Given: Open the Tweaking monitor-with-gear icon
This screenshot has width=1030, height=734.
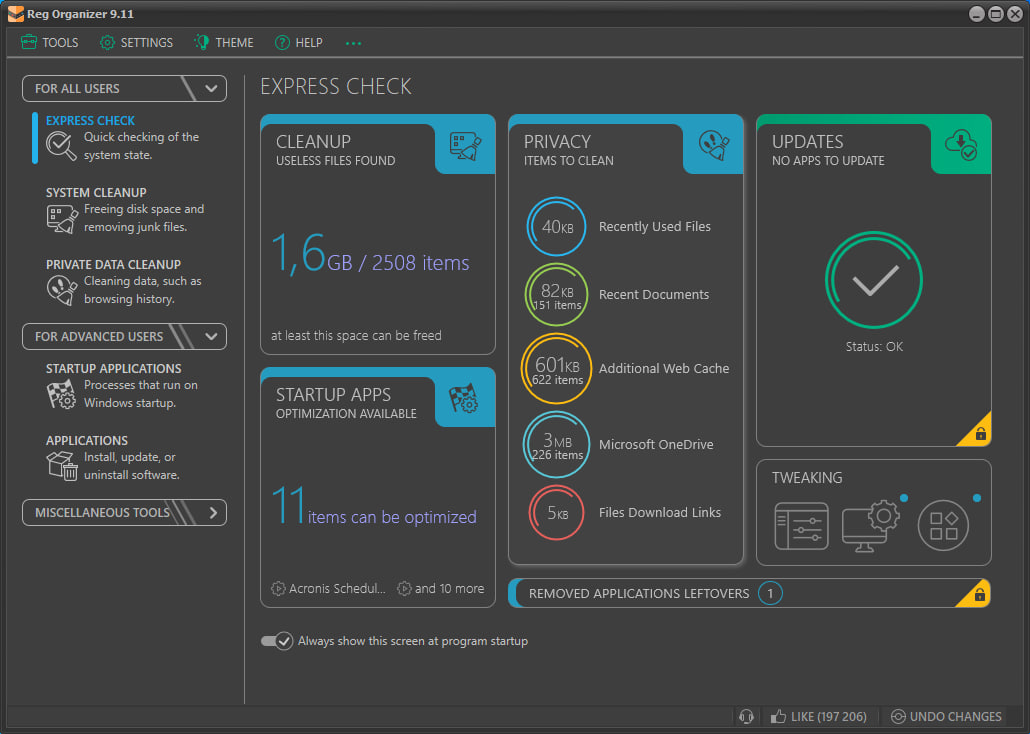Looking at the screenshot, I should pos(872,526).
